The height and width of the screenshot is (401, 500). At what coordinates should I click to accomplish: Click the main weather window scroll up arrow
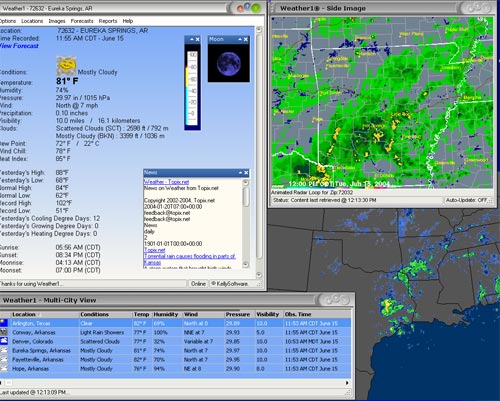click(259, 30)
